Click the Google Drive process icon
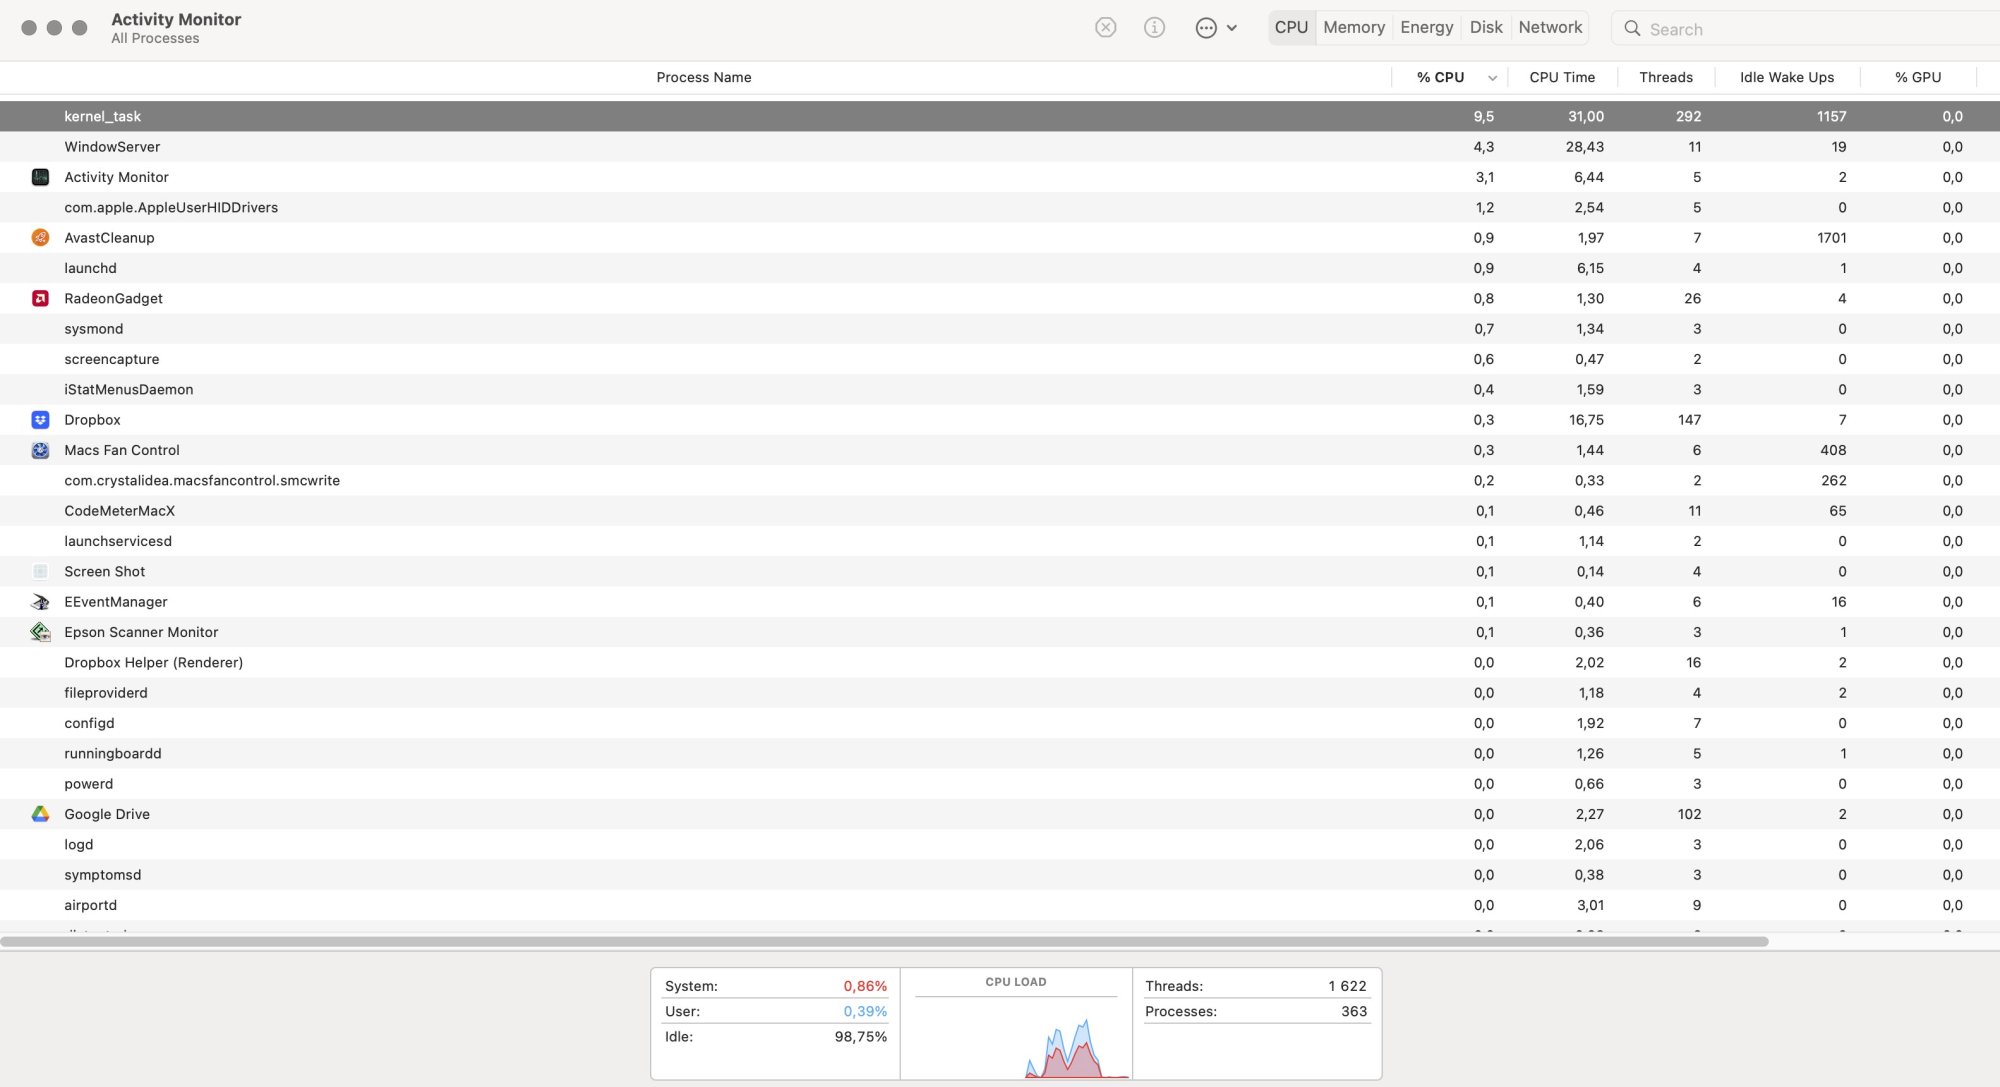 pyautogui.click(x=40, y=814)
